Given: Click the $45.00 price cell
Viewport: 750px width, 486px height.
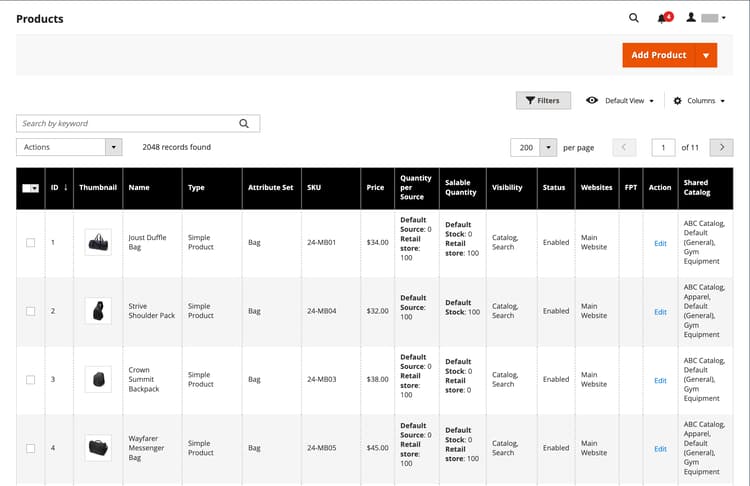Looking at the screenshot, I should pyautogui.click(x=377, y=448).
